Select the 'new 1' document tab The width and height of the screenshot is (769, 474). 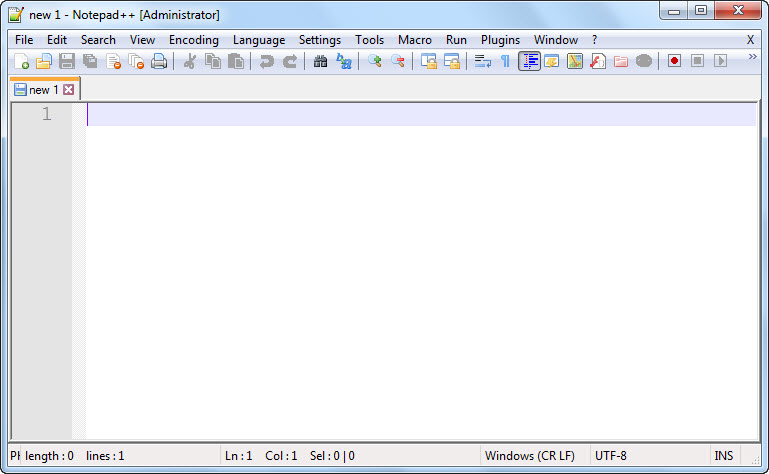[x=42, y=90]
